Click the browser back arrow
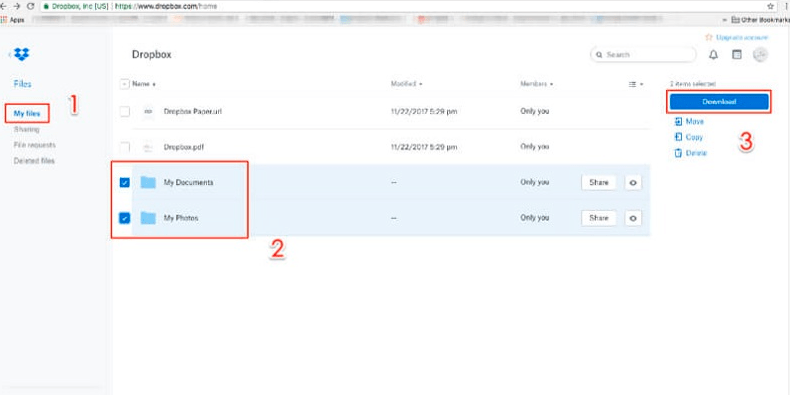The image size is (790, 395). 4,7
